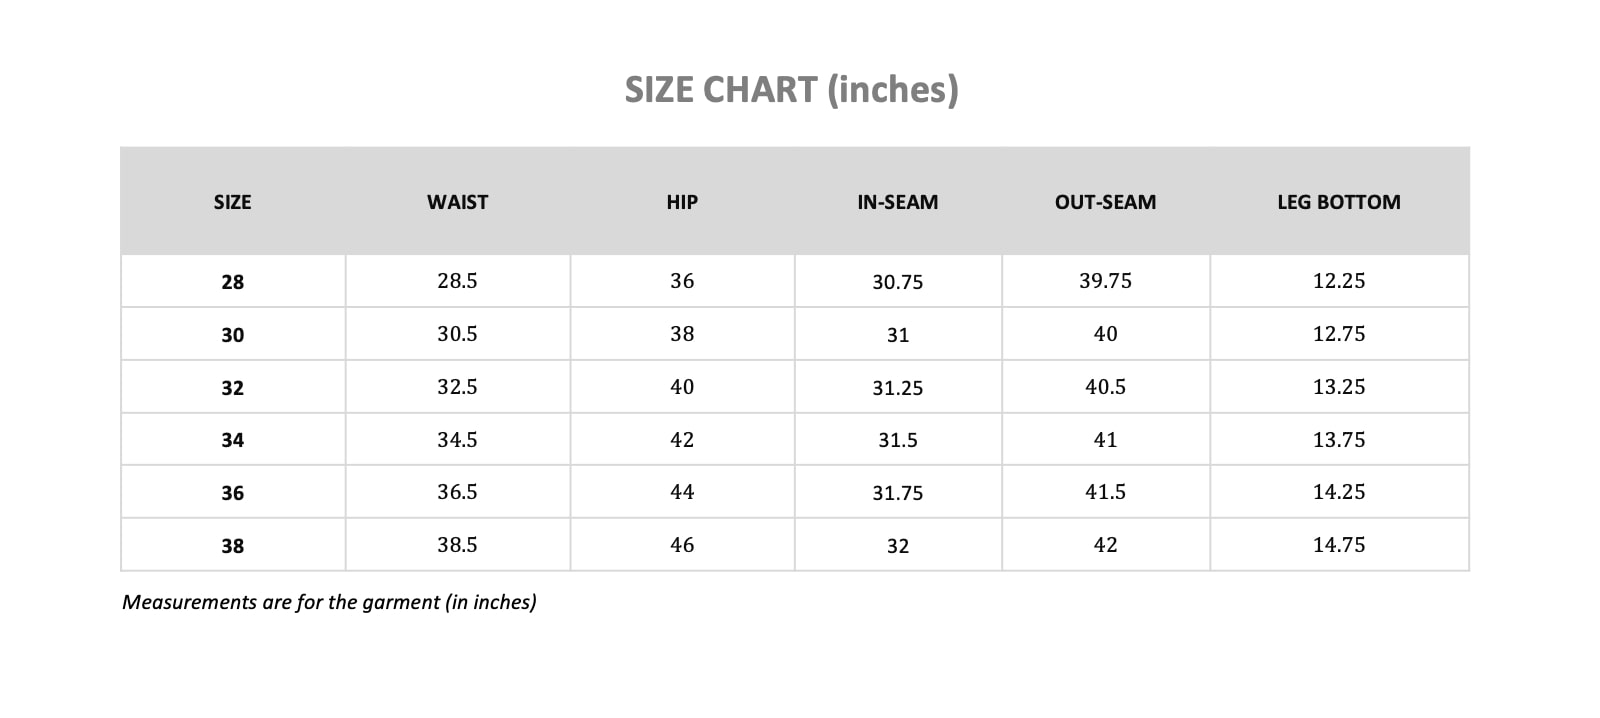Screen dimensions: 1600x718
Task: Select the size 28 row label
Action: tap(232, 282)
